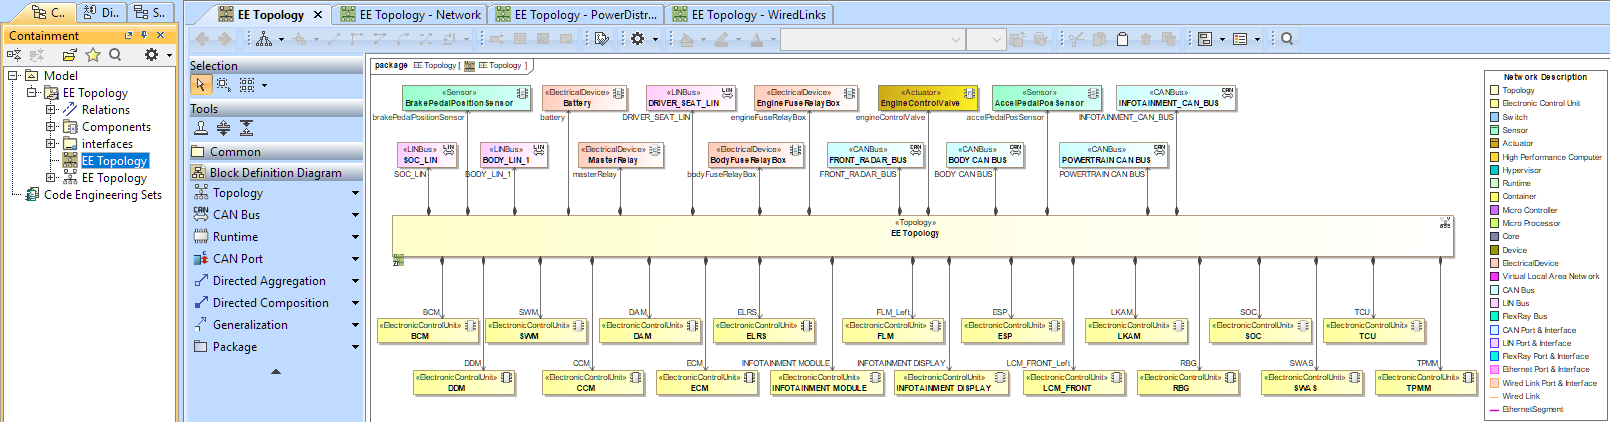
Task: Select the CAN Port palette tool
Action: (237, 259)
